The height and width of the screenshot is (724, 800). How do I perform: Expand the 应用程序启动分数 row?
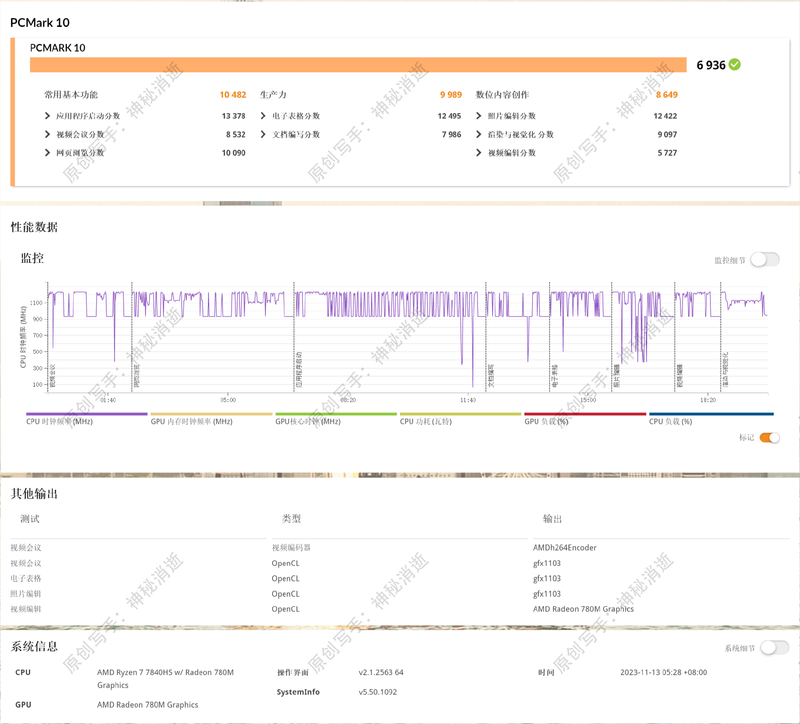pyautogui.click(x=47, y=116)
